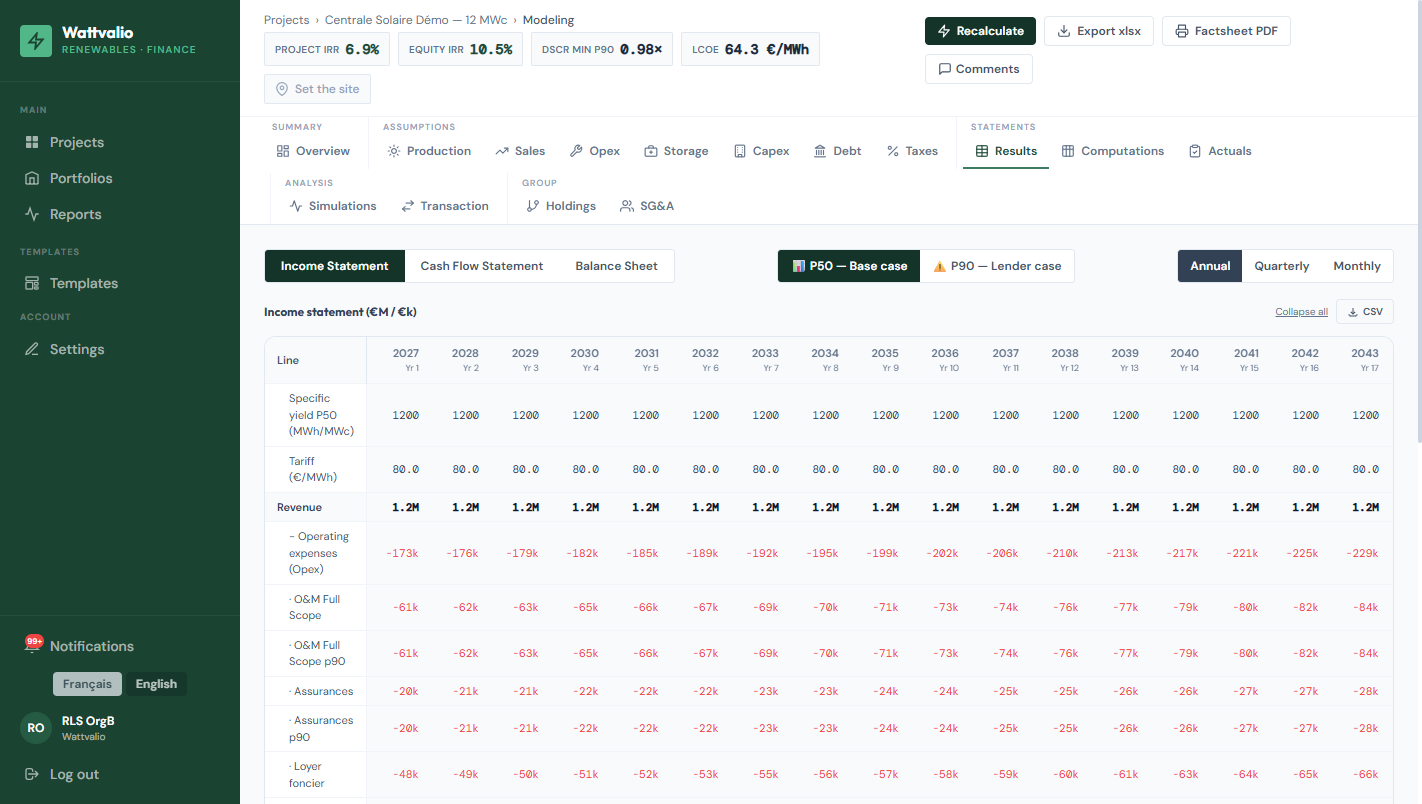Screen dimensions: 1422x804
Task: Open the Opex assumptions tab
Action: pos(595,151)
